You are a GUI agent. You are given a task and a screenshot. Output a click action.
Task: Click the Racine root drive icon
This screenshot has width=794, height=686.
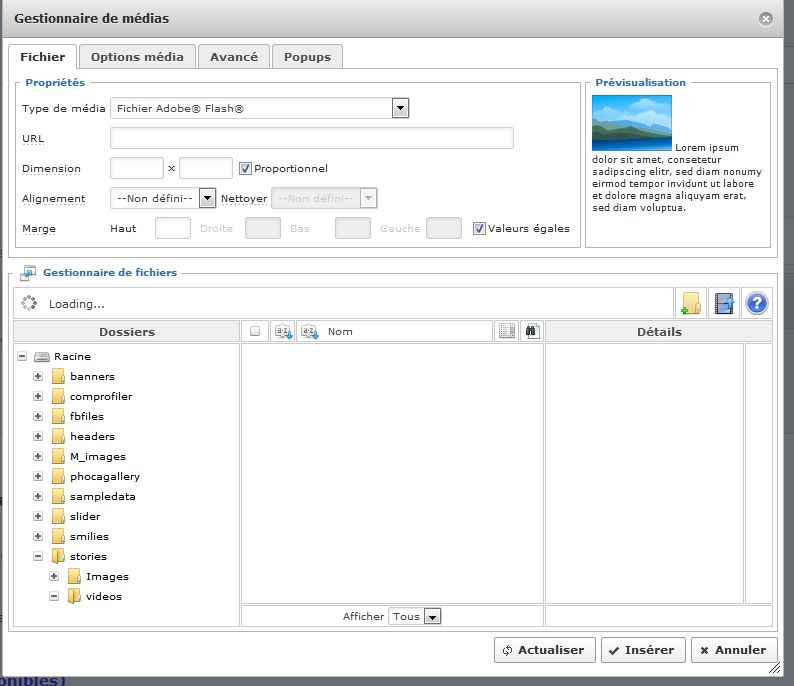pyautogui.click(x=42, y=357)
